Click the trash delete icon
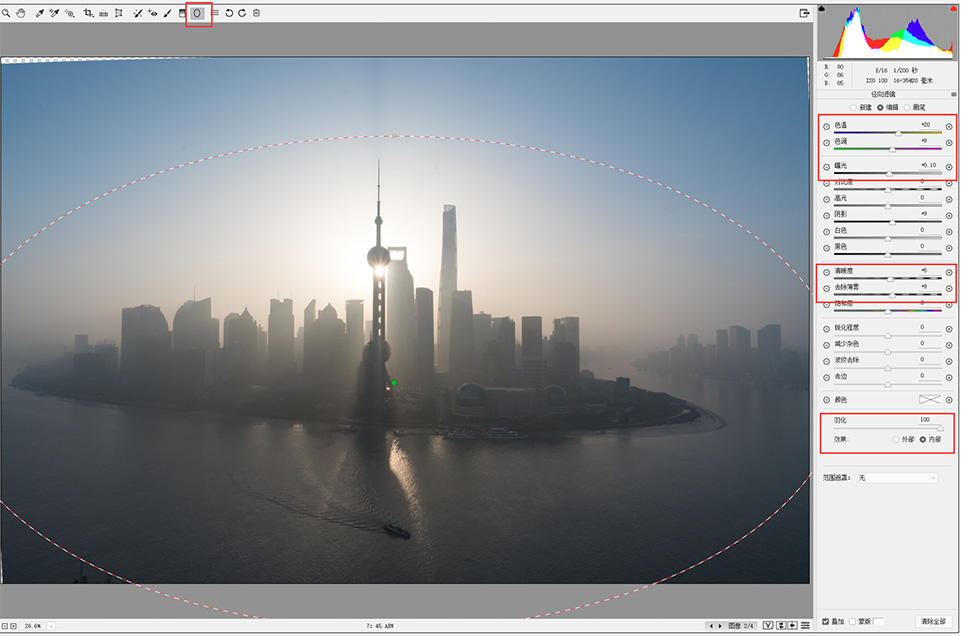 click(257, 13)
